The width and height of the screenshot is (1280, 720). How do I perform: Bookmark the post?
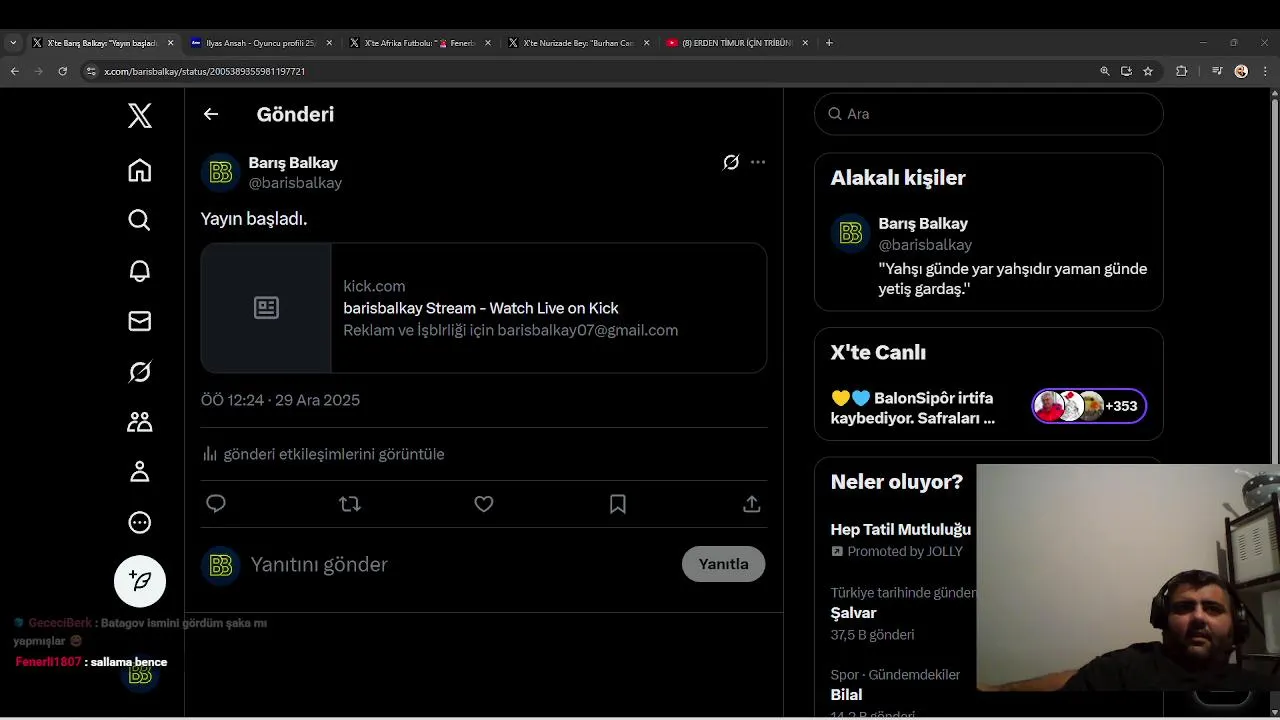(618, 504)
